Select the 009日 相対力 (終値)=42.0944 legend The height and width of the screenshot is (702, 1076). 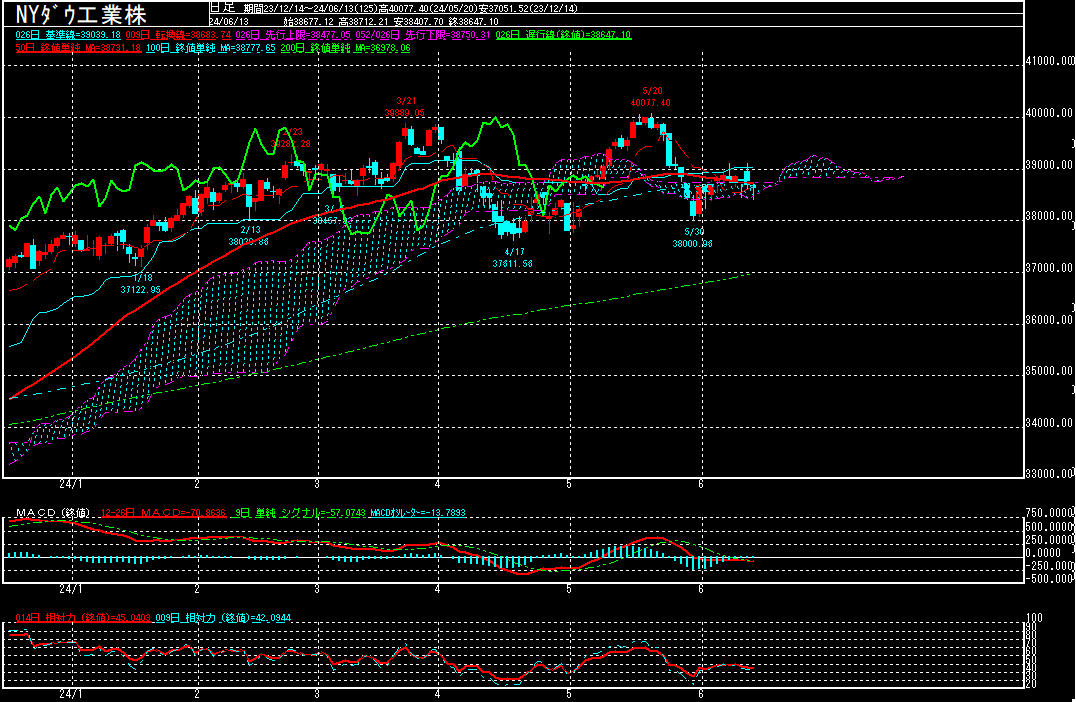223,618
